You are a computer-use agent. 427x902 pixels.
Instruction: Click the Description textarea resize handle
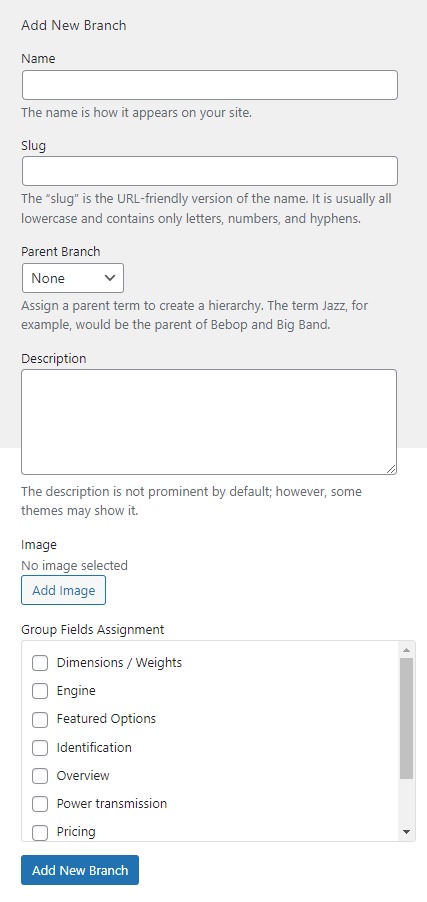[x=391, y=469]
